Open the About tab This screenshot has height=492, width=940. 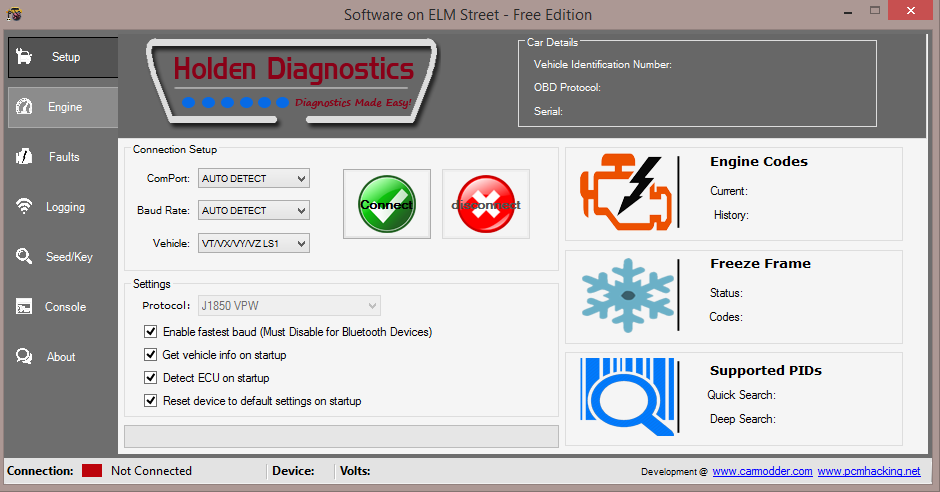pos(63,357)
